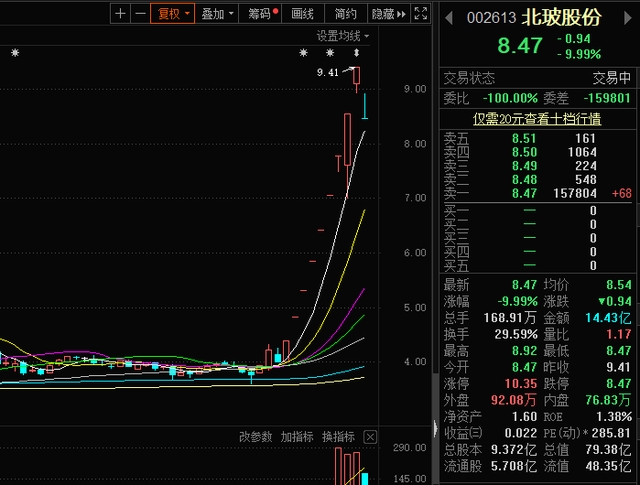This screenshot has height=485, width=640.
Task: Click 交易中 status text
Action: 611,78
